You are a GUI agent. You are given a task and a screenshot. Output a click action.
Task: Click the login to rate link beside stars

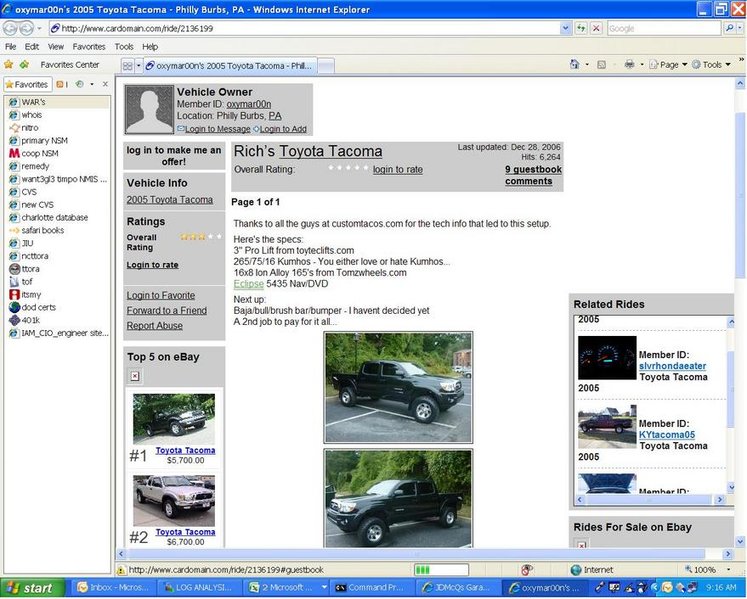point(397,170)
